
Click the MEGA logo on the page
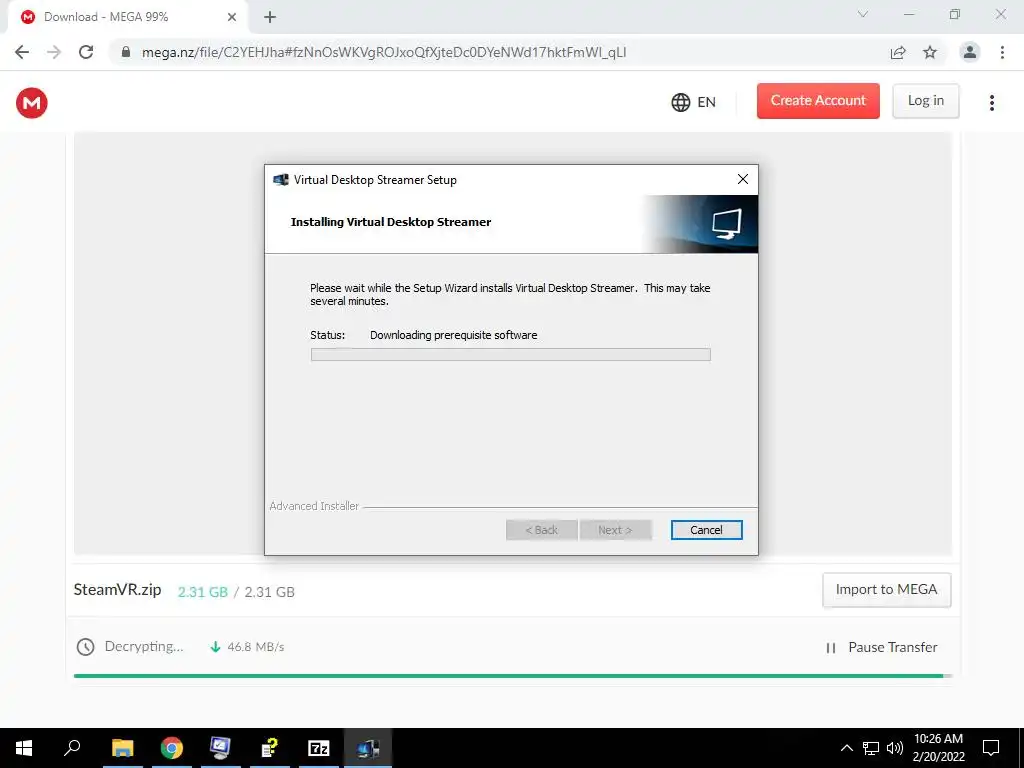[x=31, y=103]
